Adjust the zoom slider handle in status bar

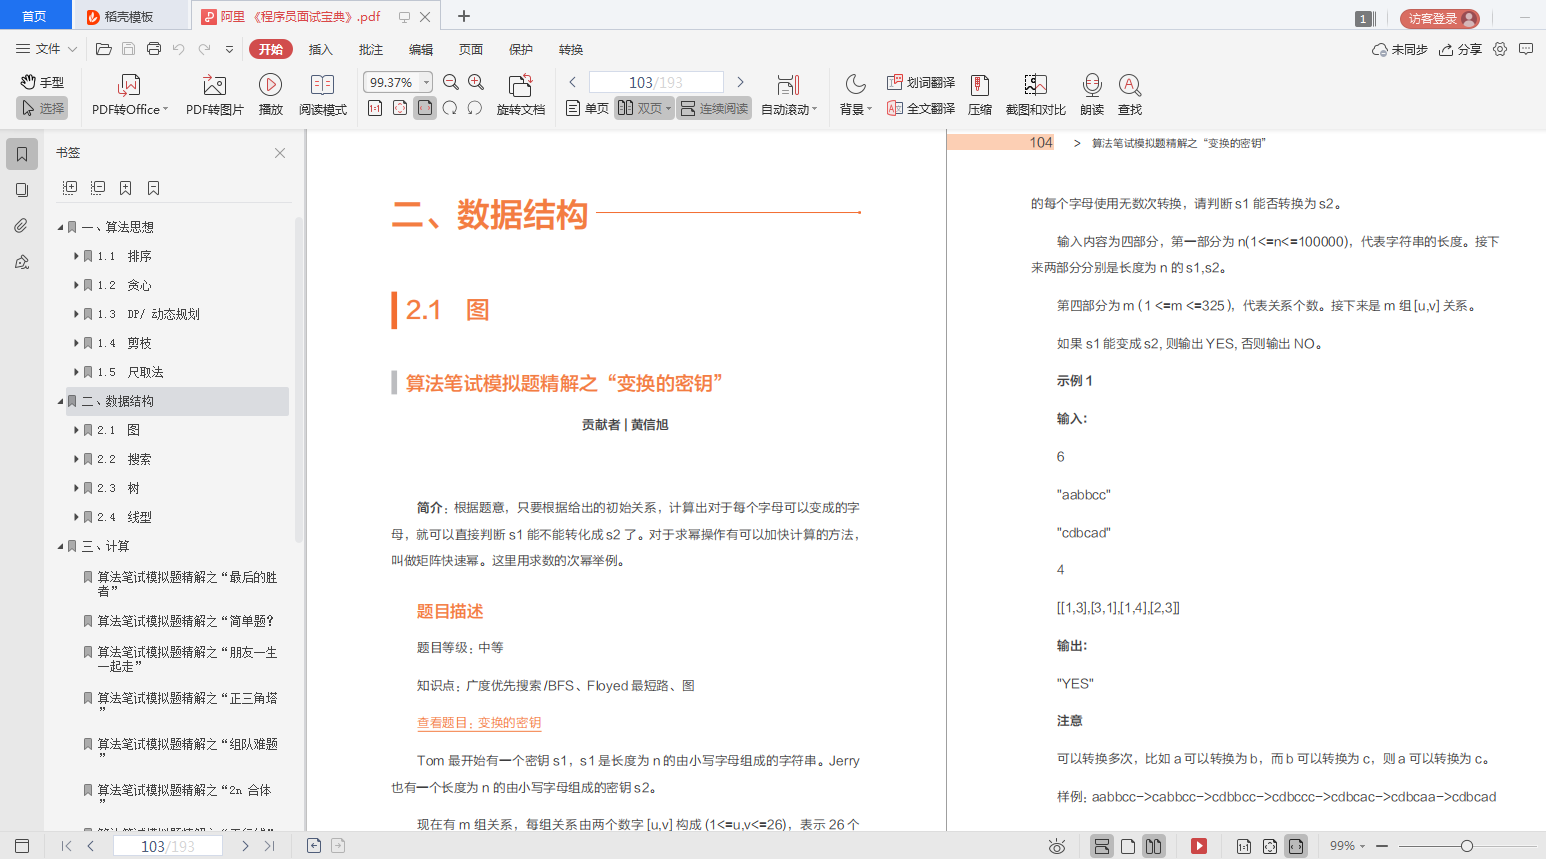coord(1467,846)
